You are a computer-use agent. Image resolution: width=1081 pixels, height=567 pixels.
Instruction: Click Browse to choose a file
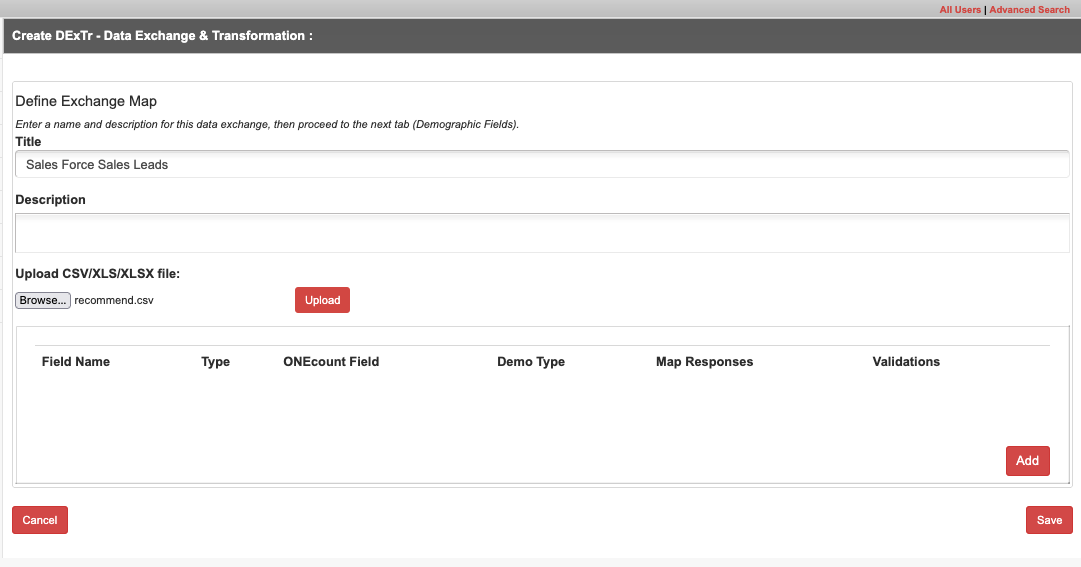pos(43,300)
